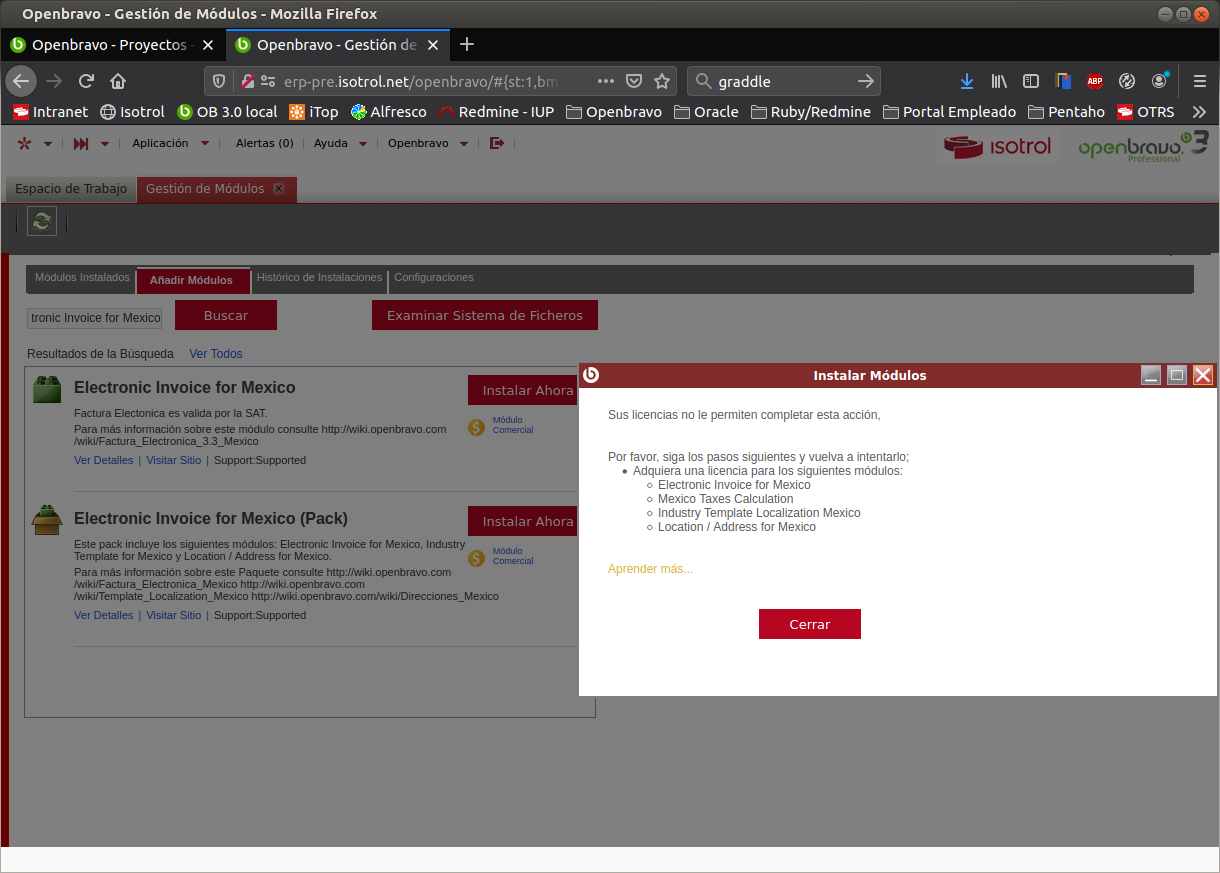The image size is (1220, 873).
Task: Open the Firefox hamburger menu
Action: tap(1199, 81)
